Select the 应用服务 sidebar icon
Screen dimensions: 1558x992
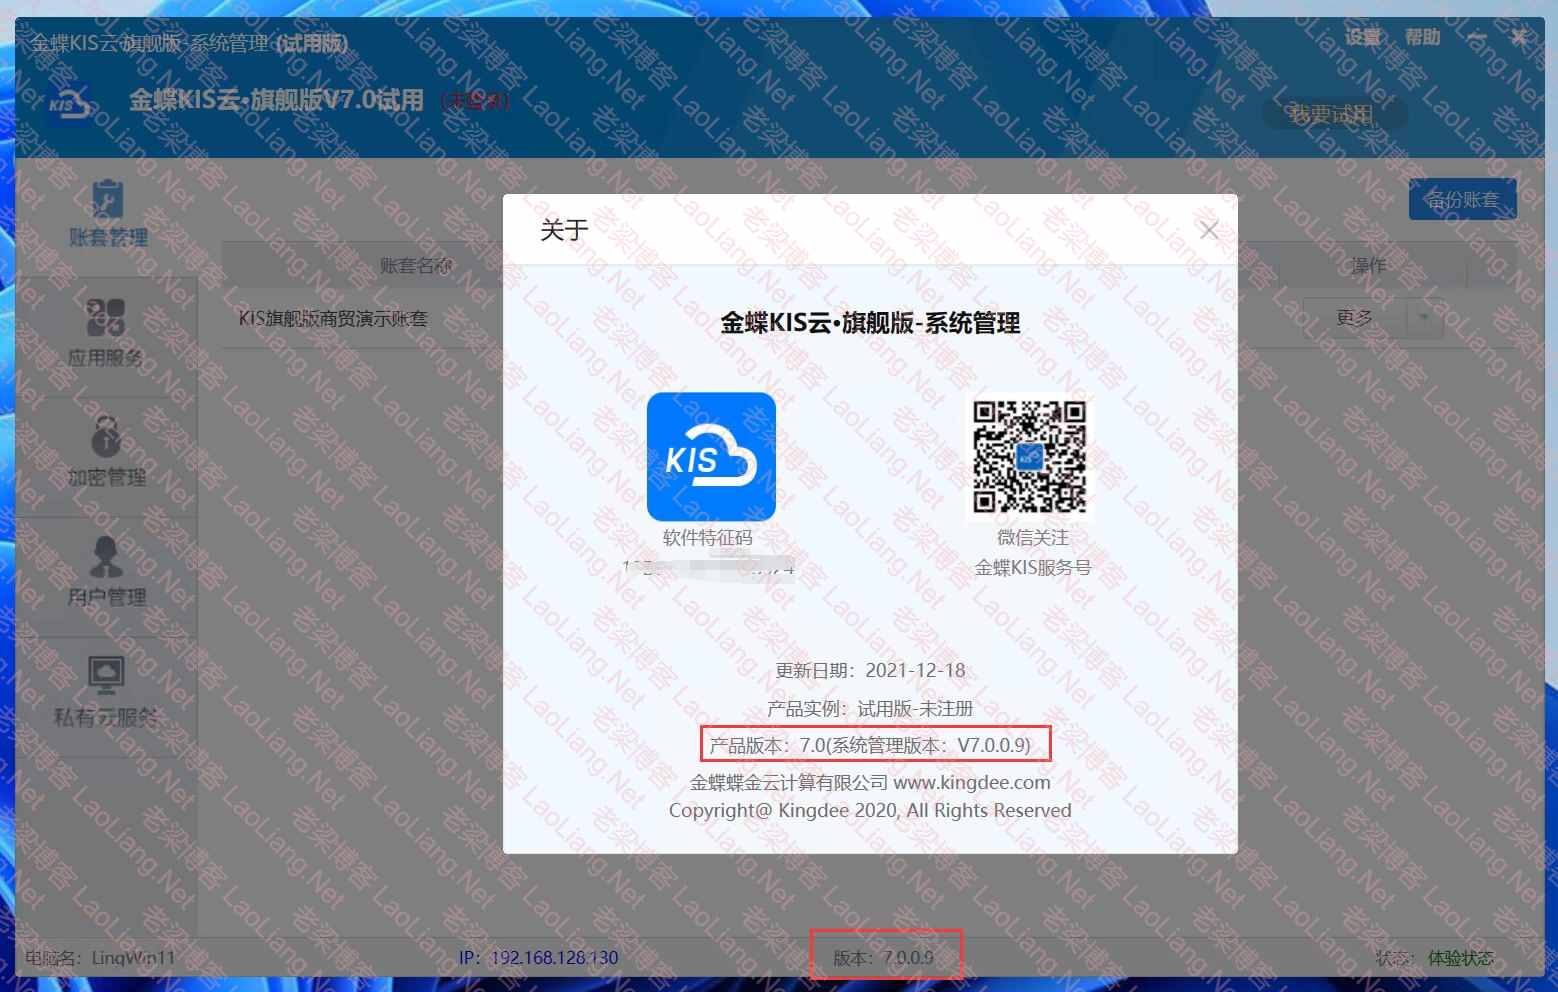coord(106,318)
